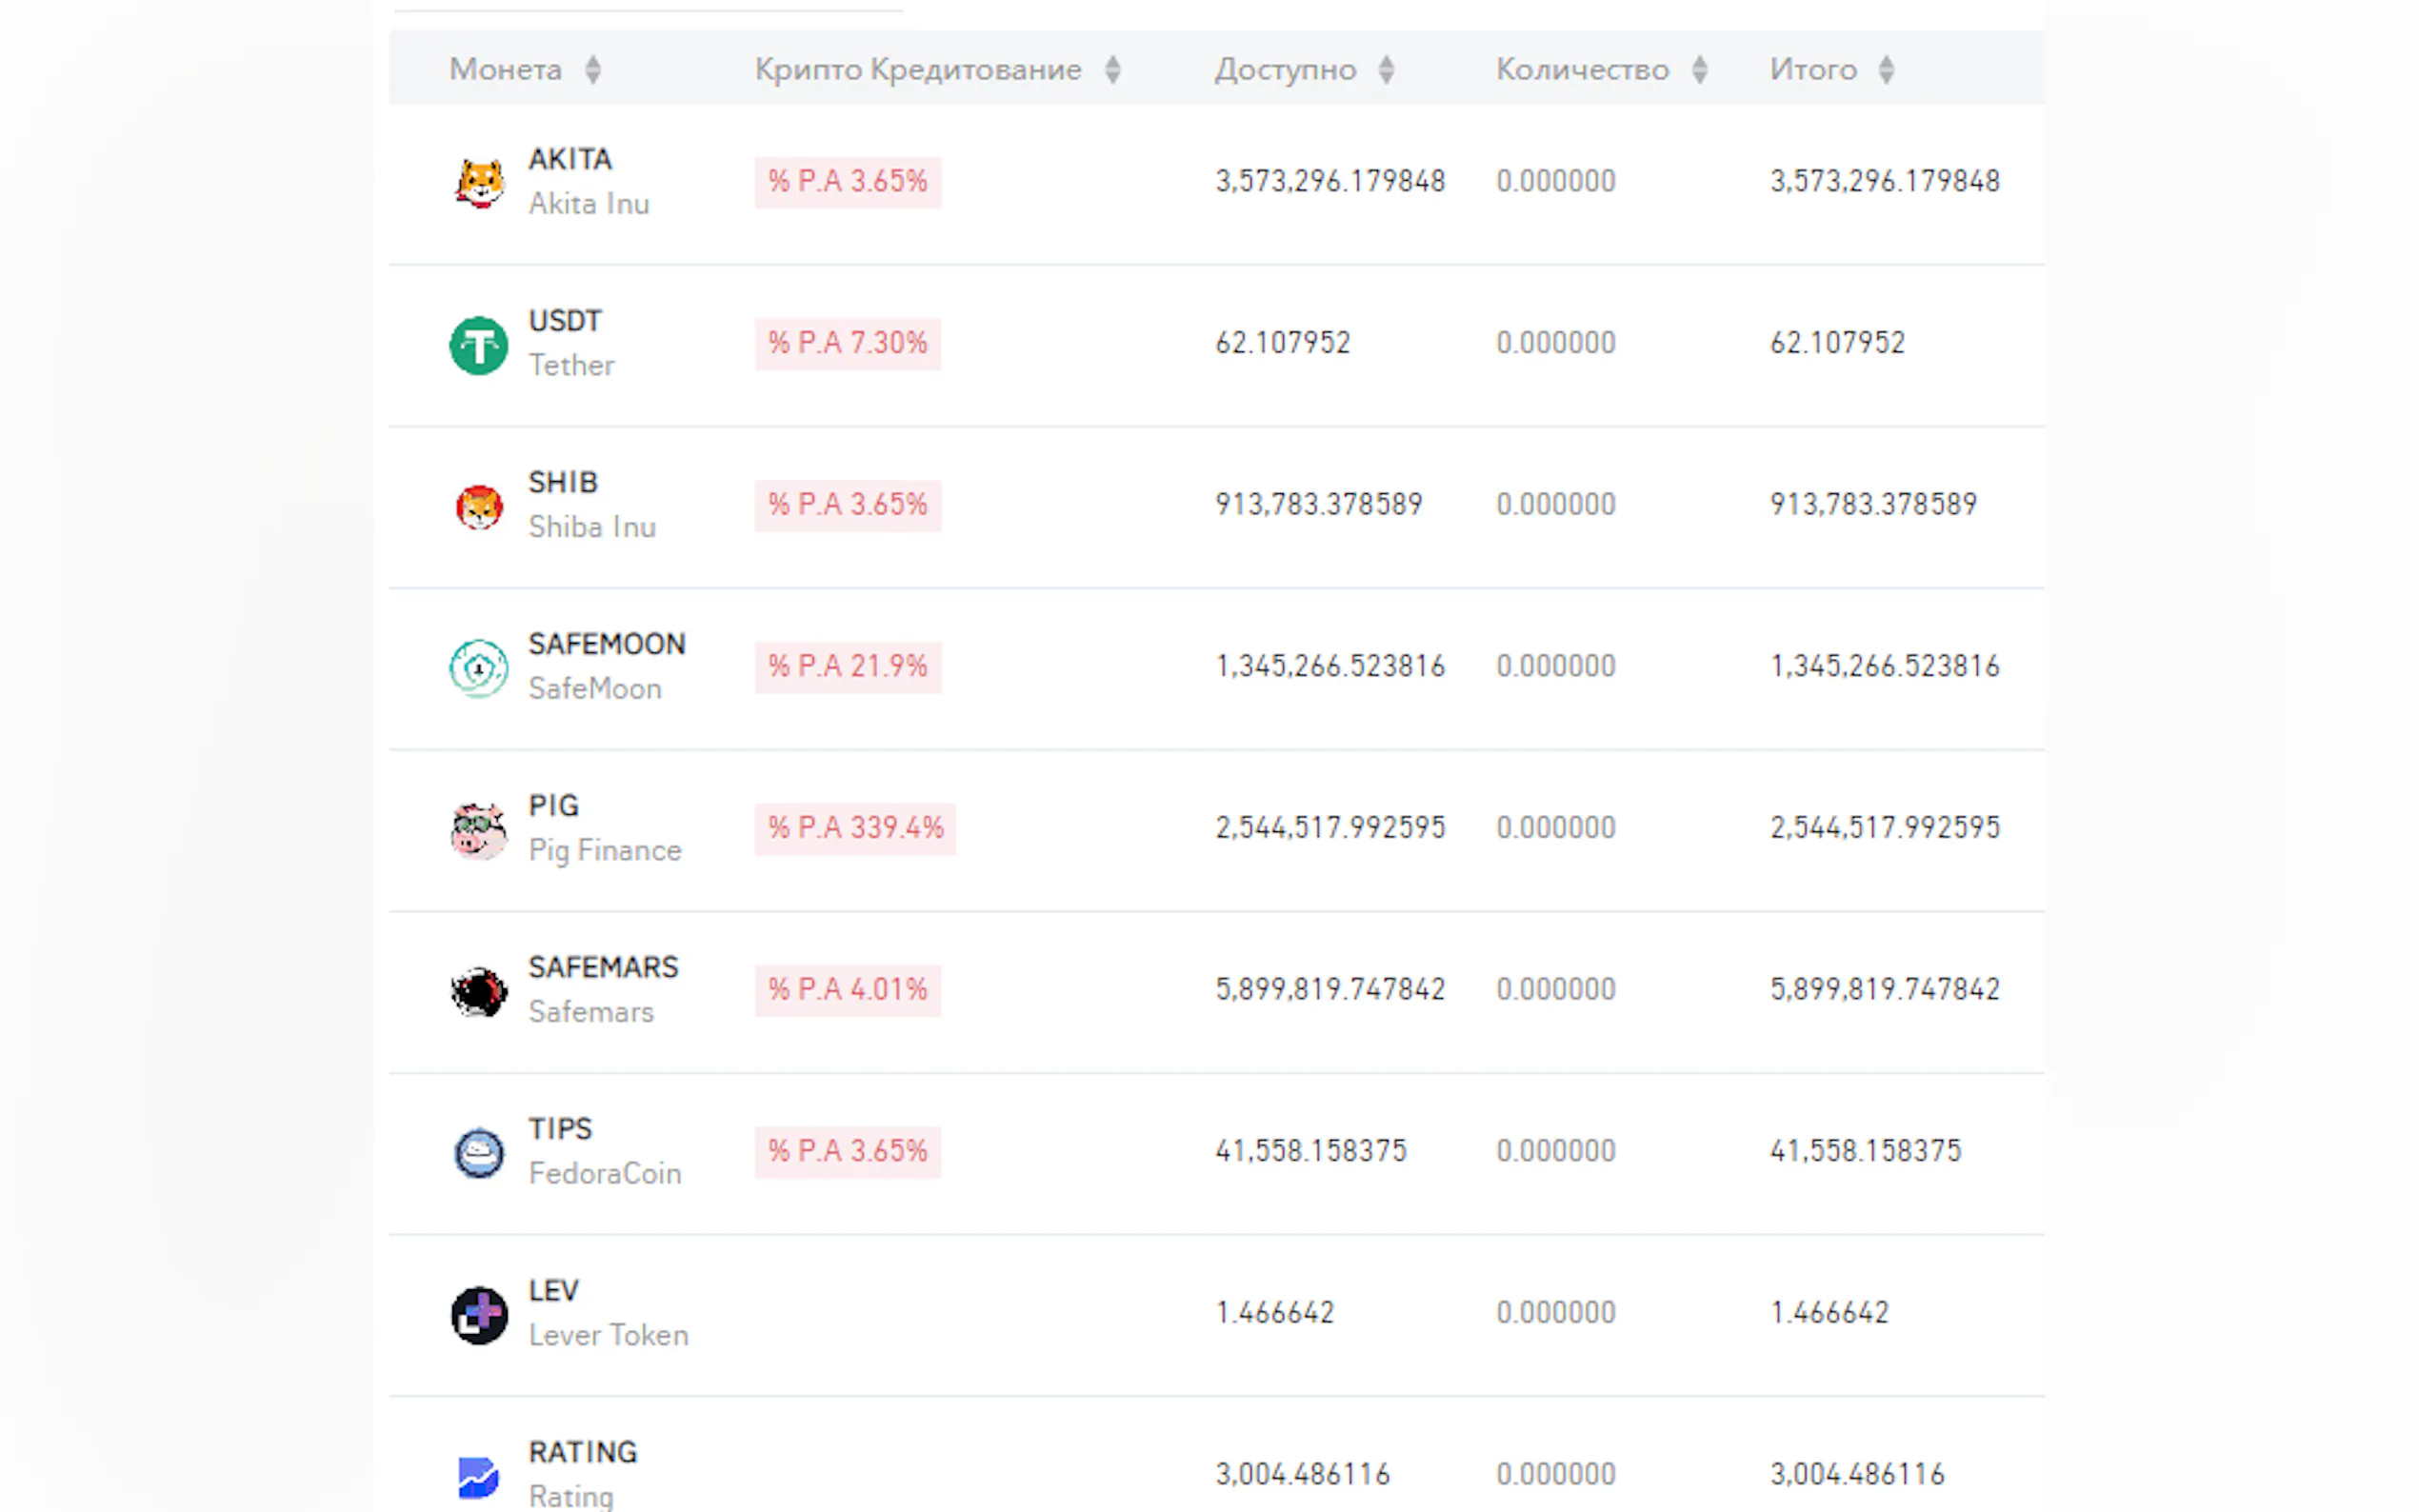2419x1512 pixels.
Task: Open SAFEMARS lending badge P.A 4.01%
Action: tap(847, 990)
